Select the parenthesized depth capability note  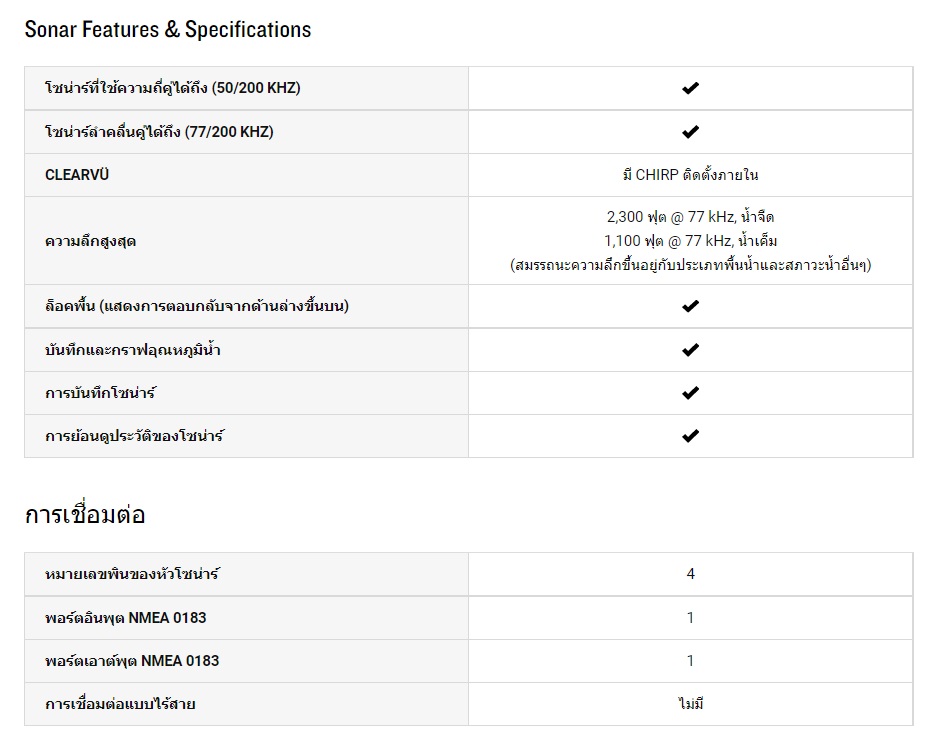pos(690,265)
